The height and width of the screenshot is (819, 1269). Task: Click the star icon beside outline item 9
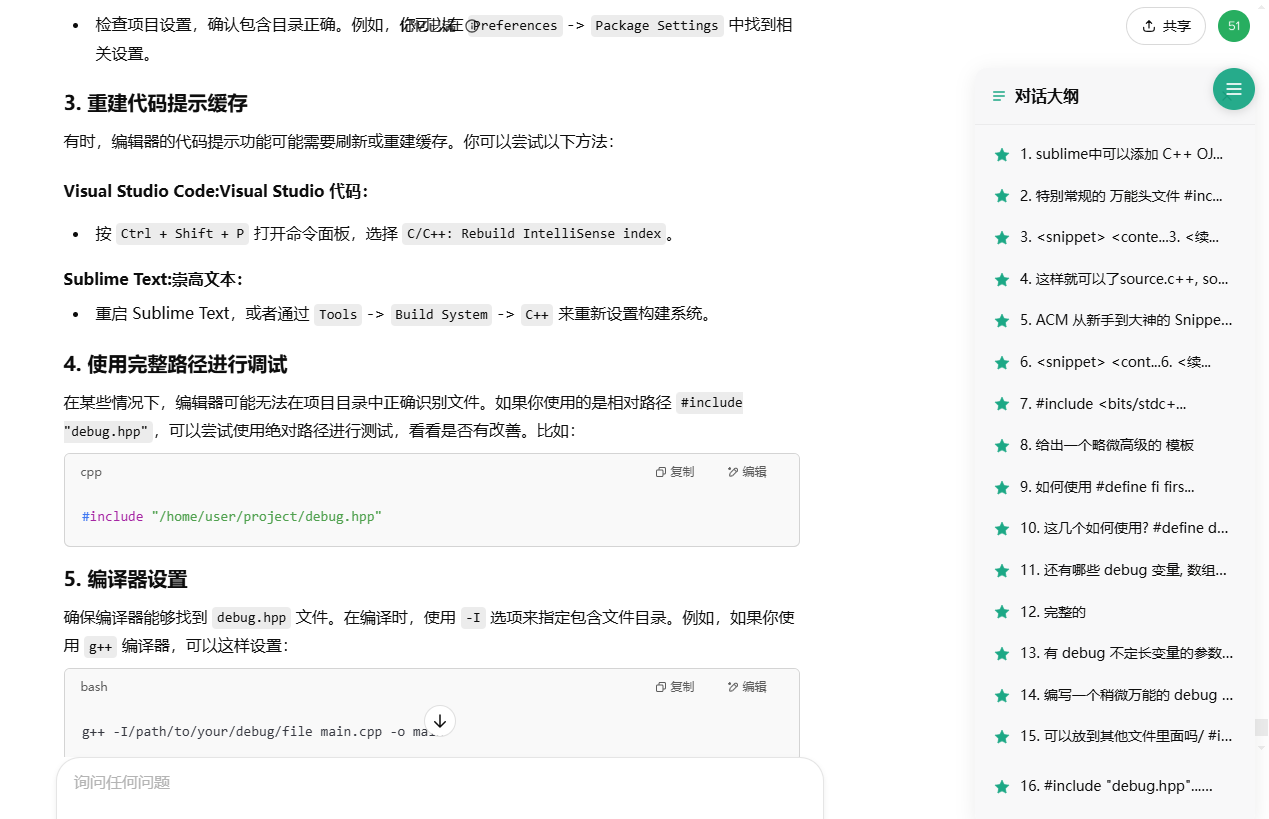coord(1002,488)
